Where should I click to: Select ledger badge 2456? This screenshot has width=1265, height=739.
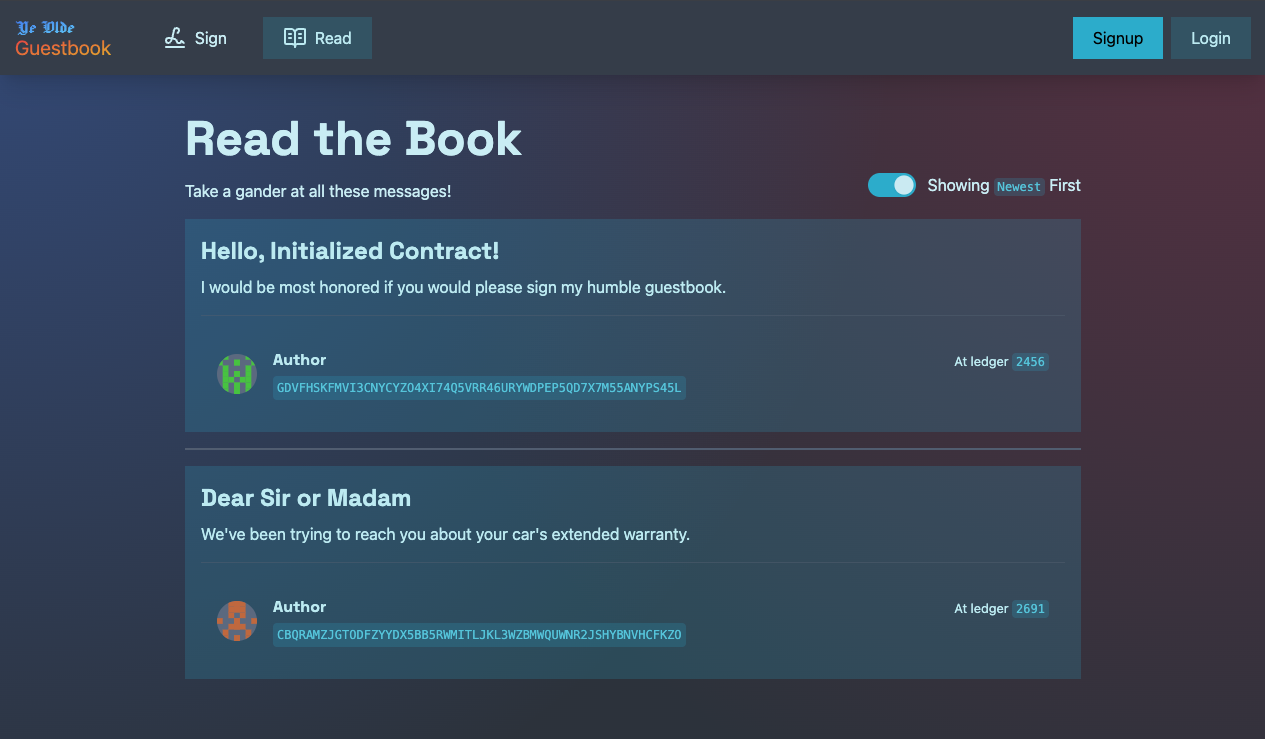(1030, 361)
